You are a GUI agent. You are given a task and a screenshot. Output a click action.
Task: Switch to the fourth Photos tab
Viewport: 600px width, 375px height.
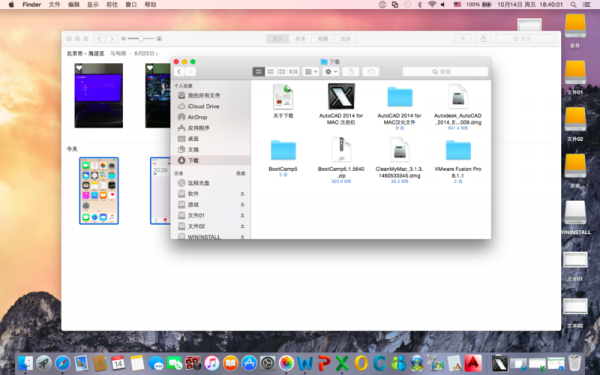345,39
